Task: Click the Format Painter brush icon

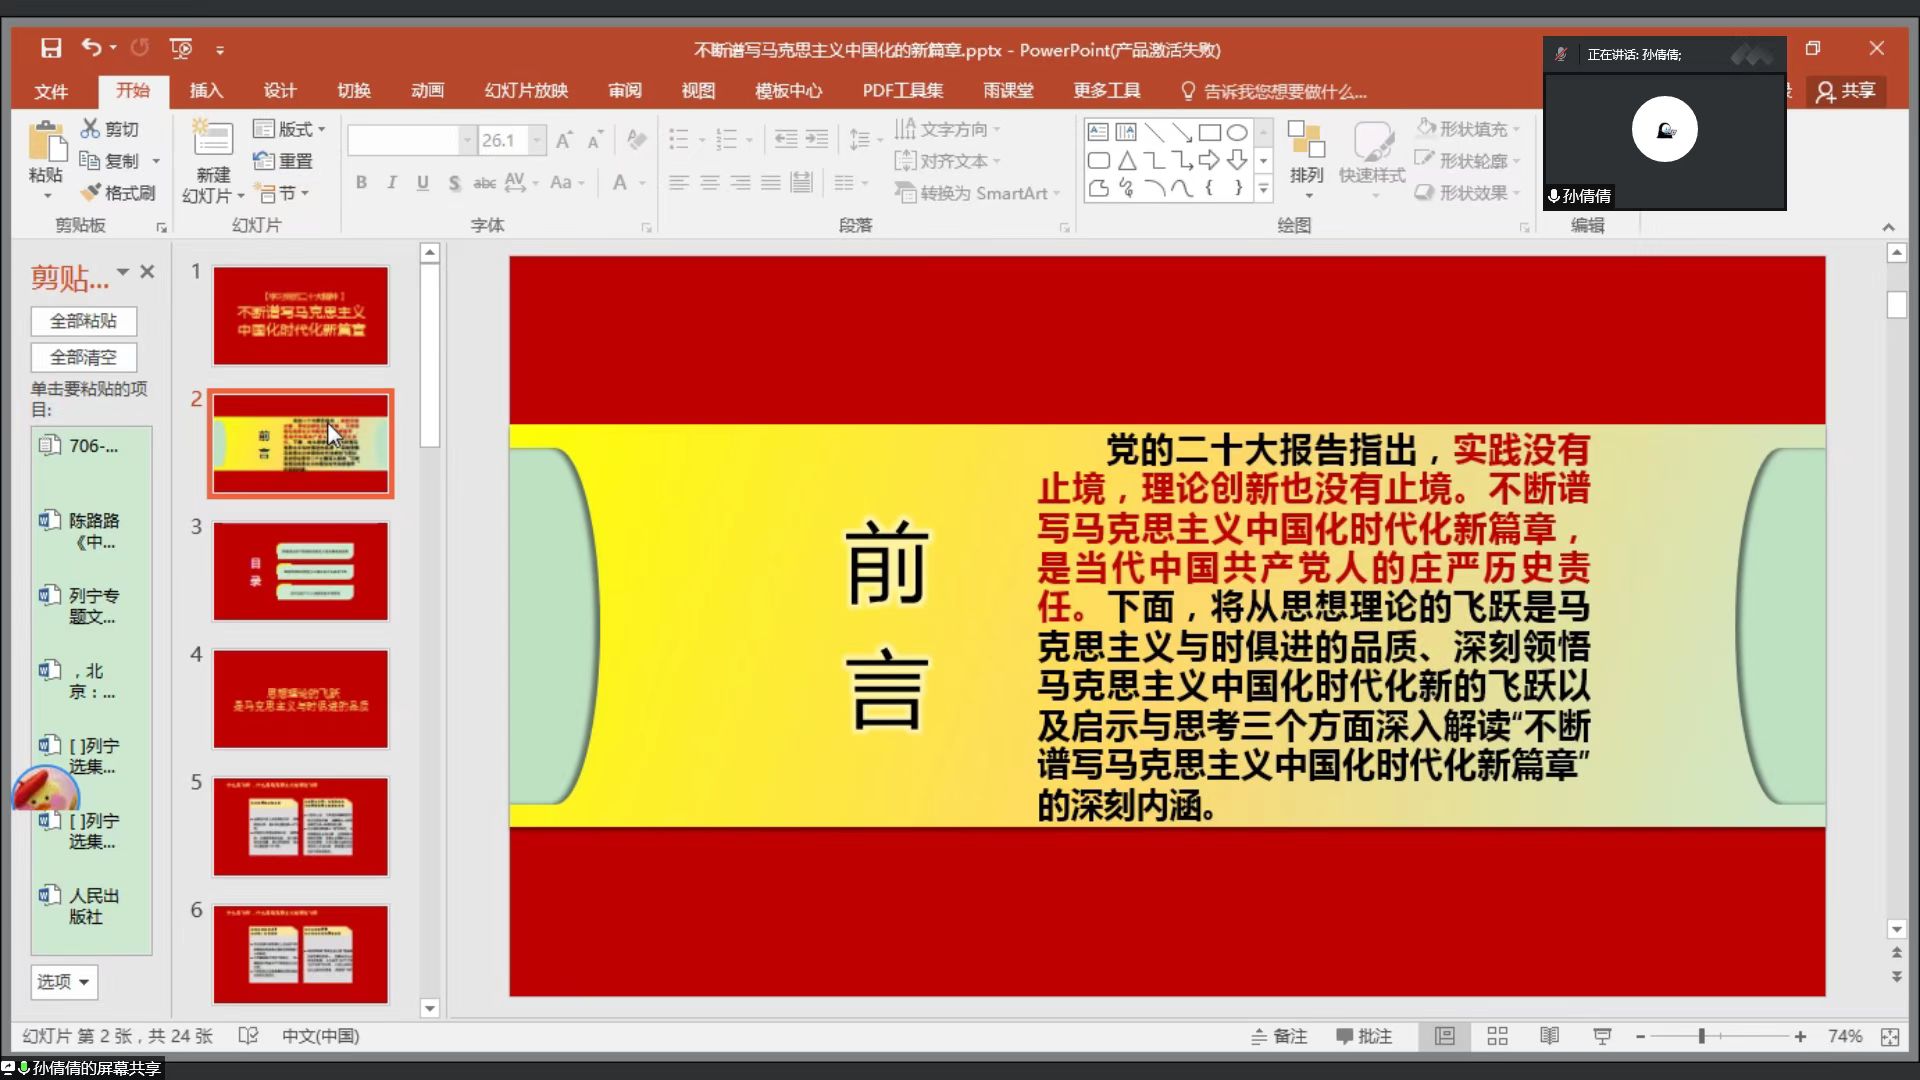Action: coord(92,192)
